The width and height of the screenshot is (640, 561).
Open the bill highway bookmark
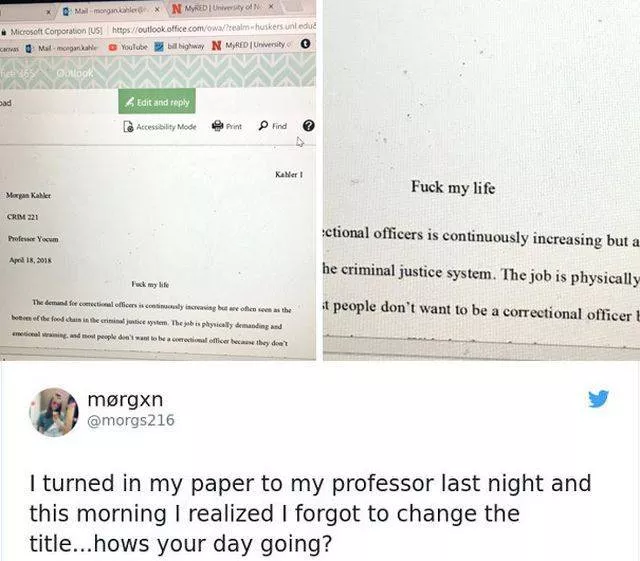point(180,46)
